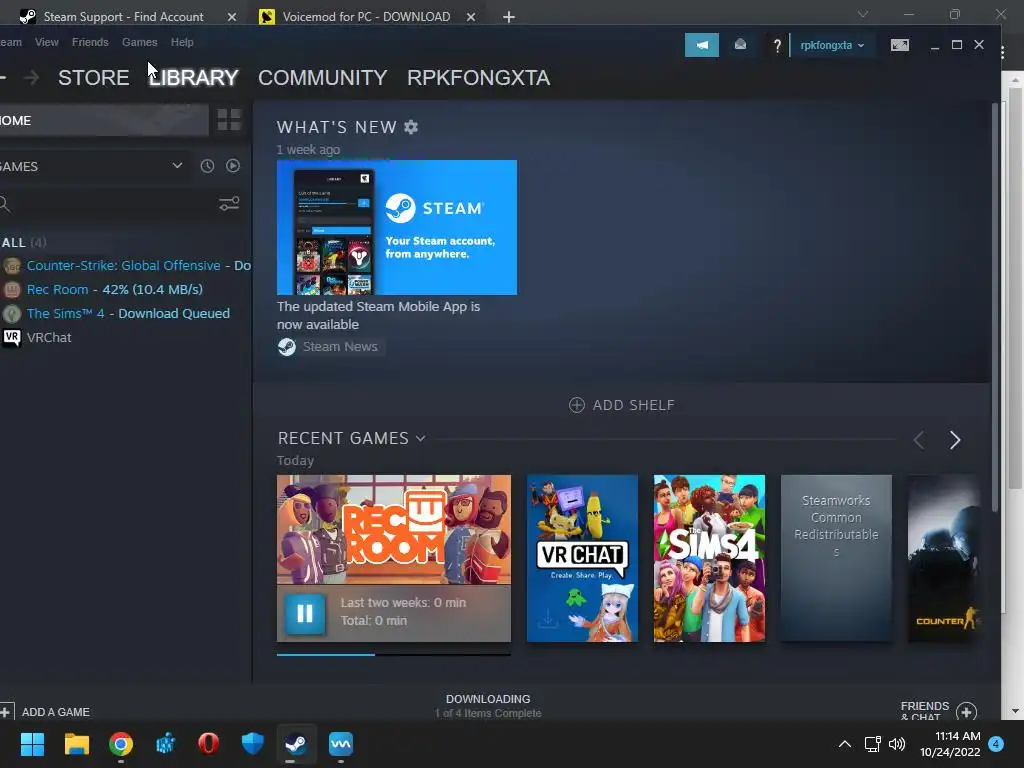Screen dimensions: 1024x768
Task: Sort games by recent activity clock icon
Action: (x=207, y=166)
